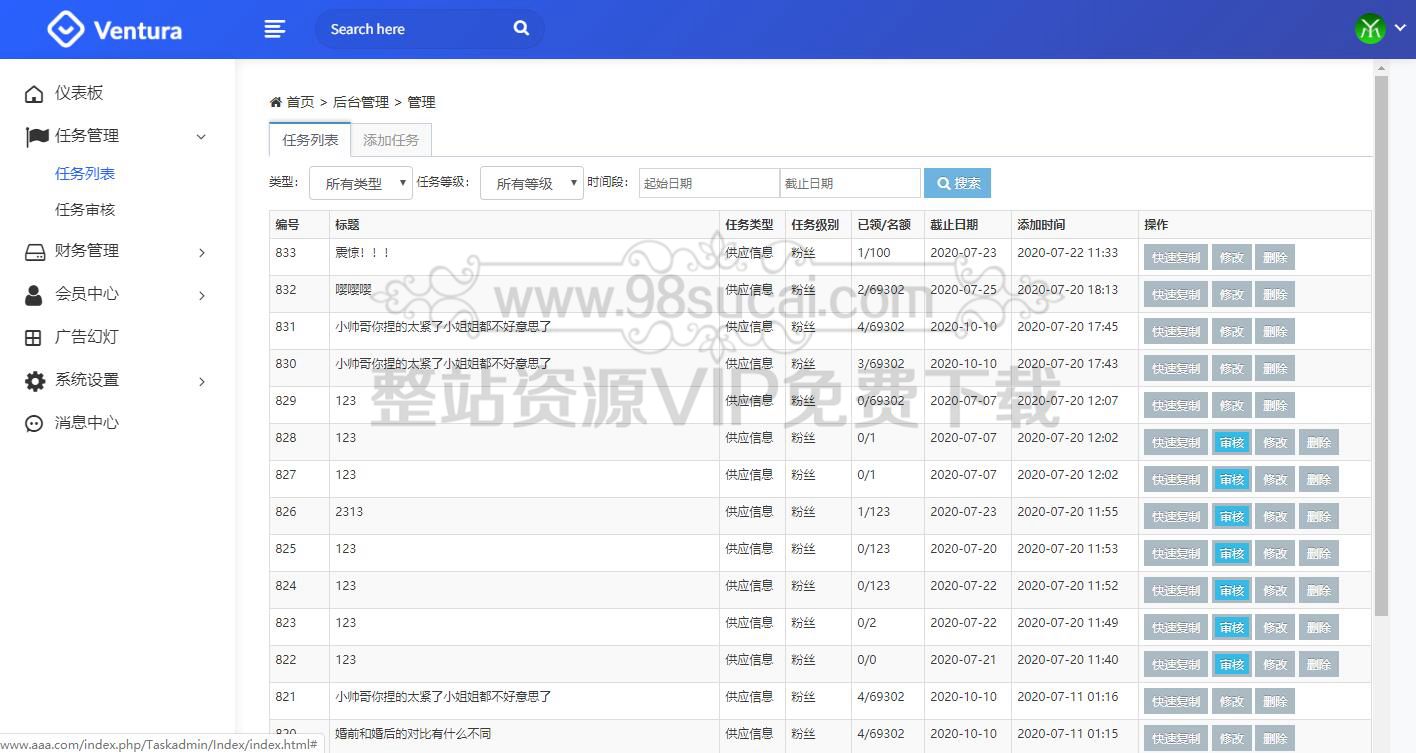Open the 所有等级 task level dropdown

pos(532,183)
